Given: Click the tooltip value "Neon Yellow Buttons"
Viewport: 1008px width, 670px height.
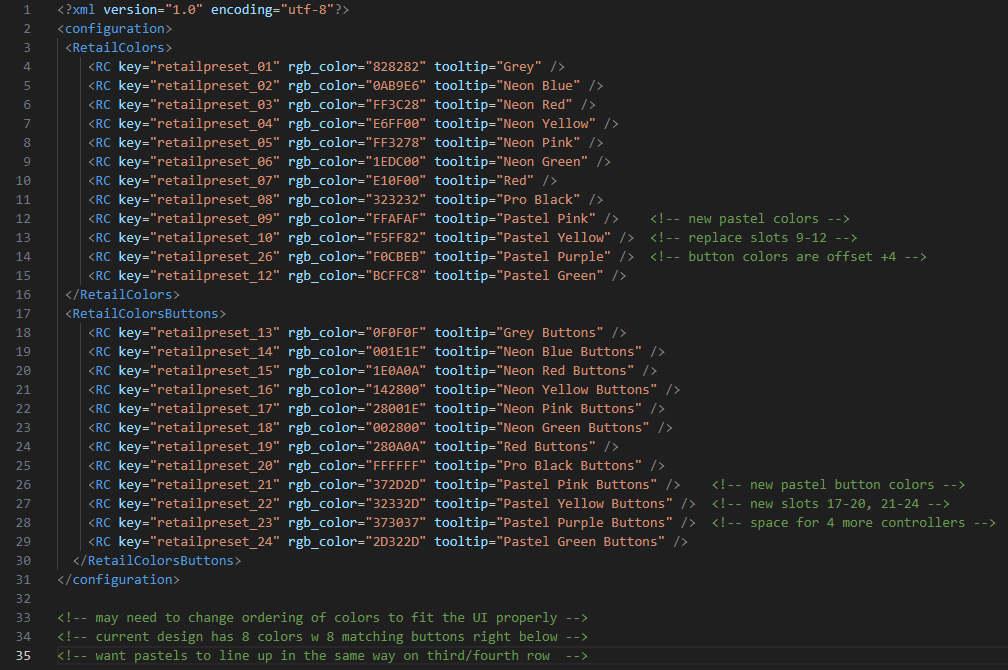Looking at the screenshot, I should tap(577, 390).
